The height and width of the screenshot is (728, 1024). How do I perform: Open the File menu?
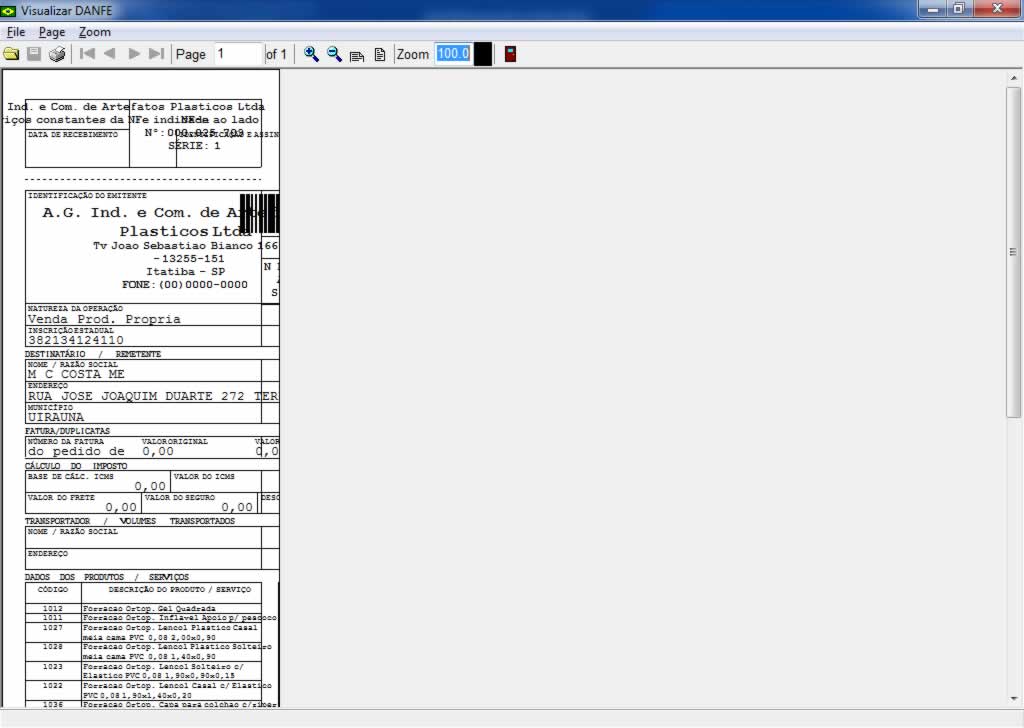(16, 32)
